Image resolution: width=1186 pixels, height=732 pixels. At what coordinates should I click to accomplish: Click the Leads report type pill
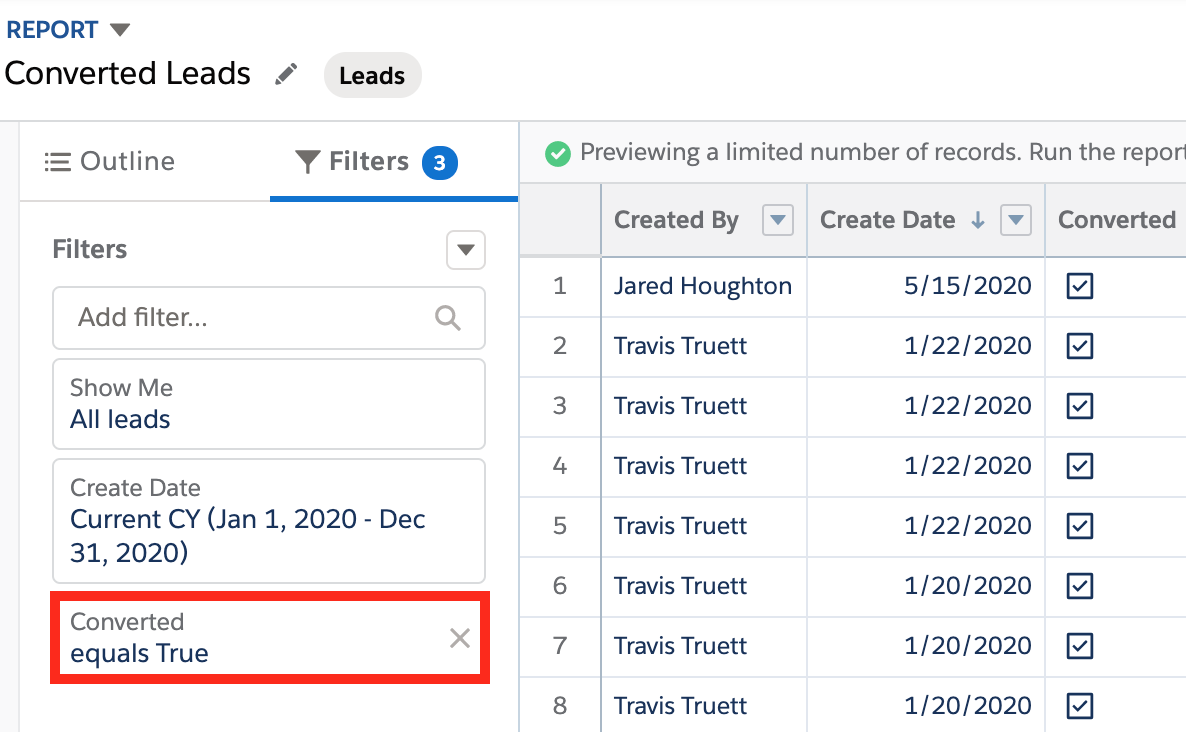point(372,76)
